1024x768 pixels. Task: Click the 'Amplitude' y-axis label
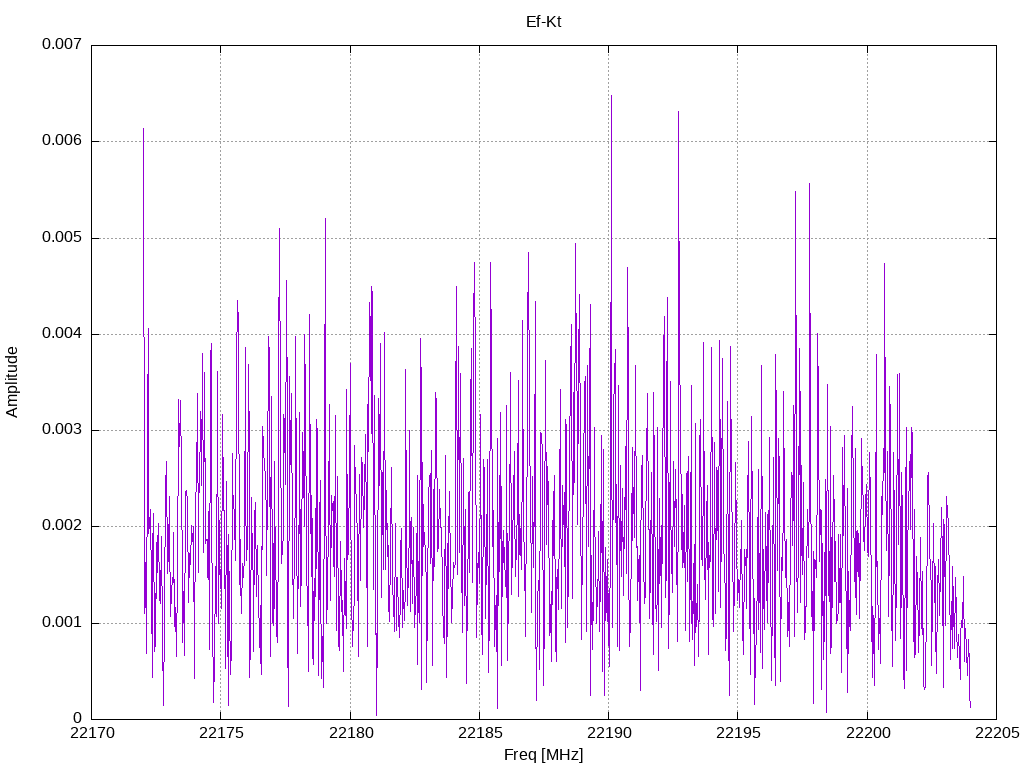[x=12, y=382]
